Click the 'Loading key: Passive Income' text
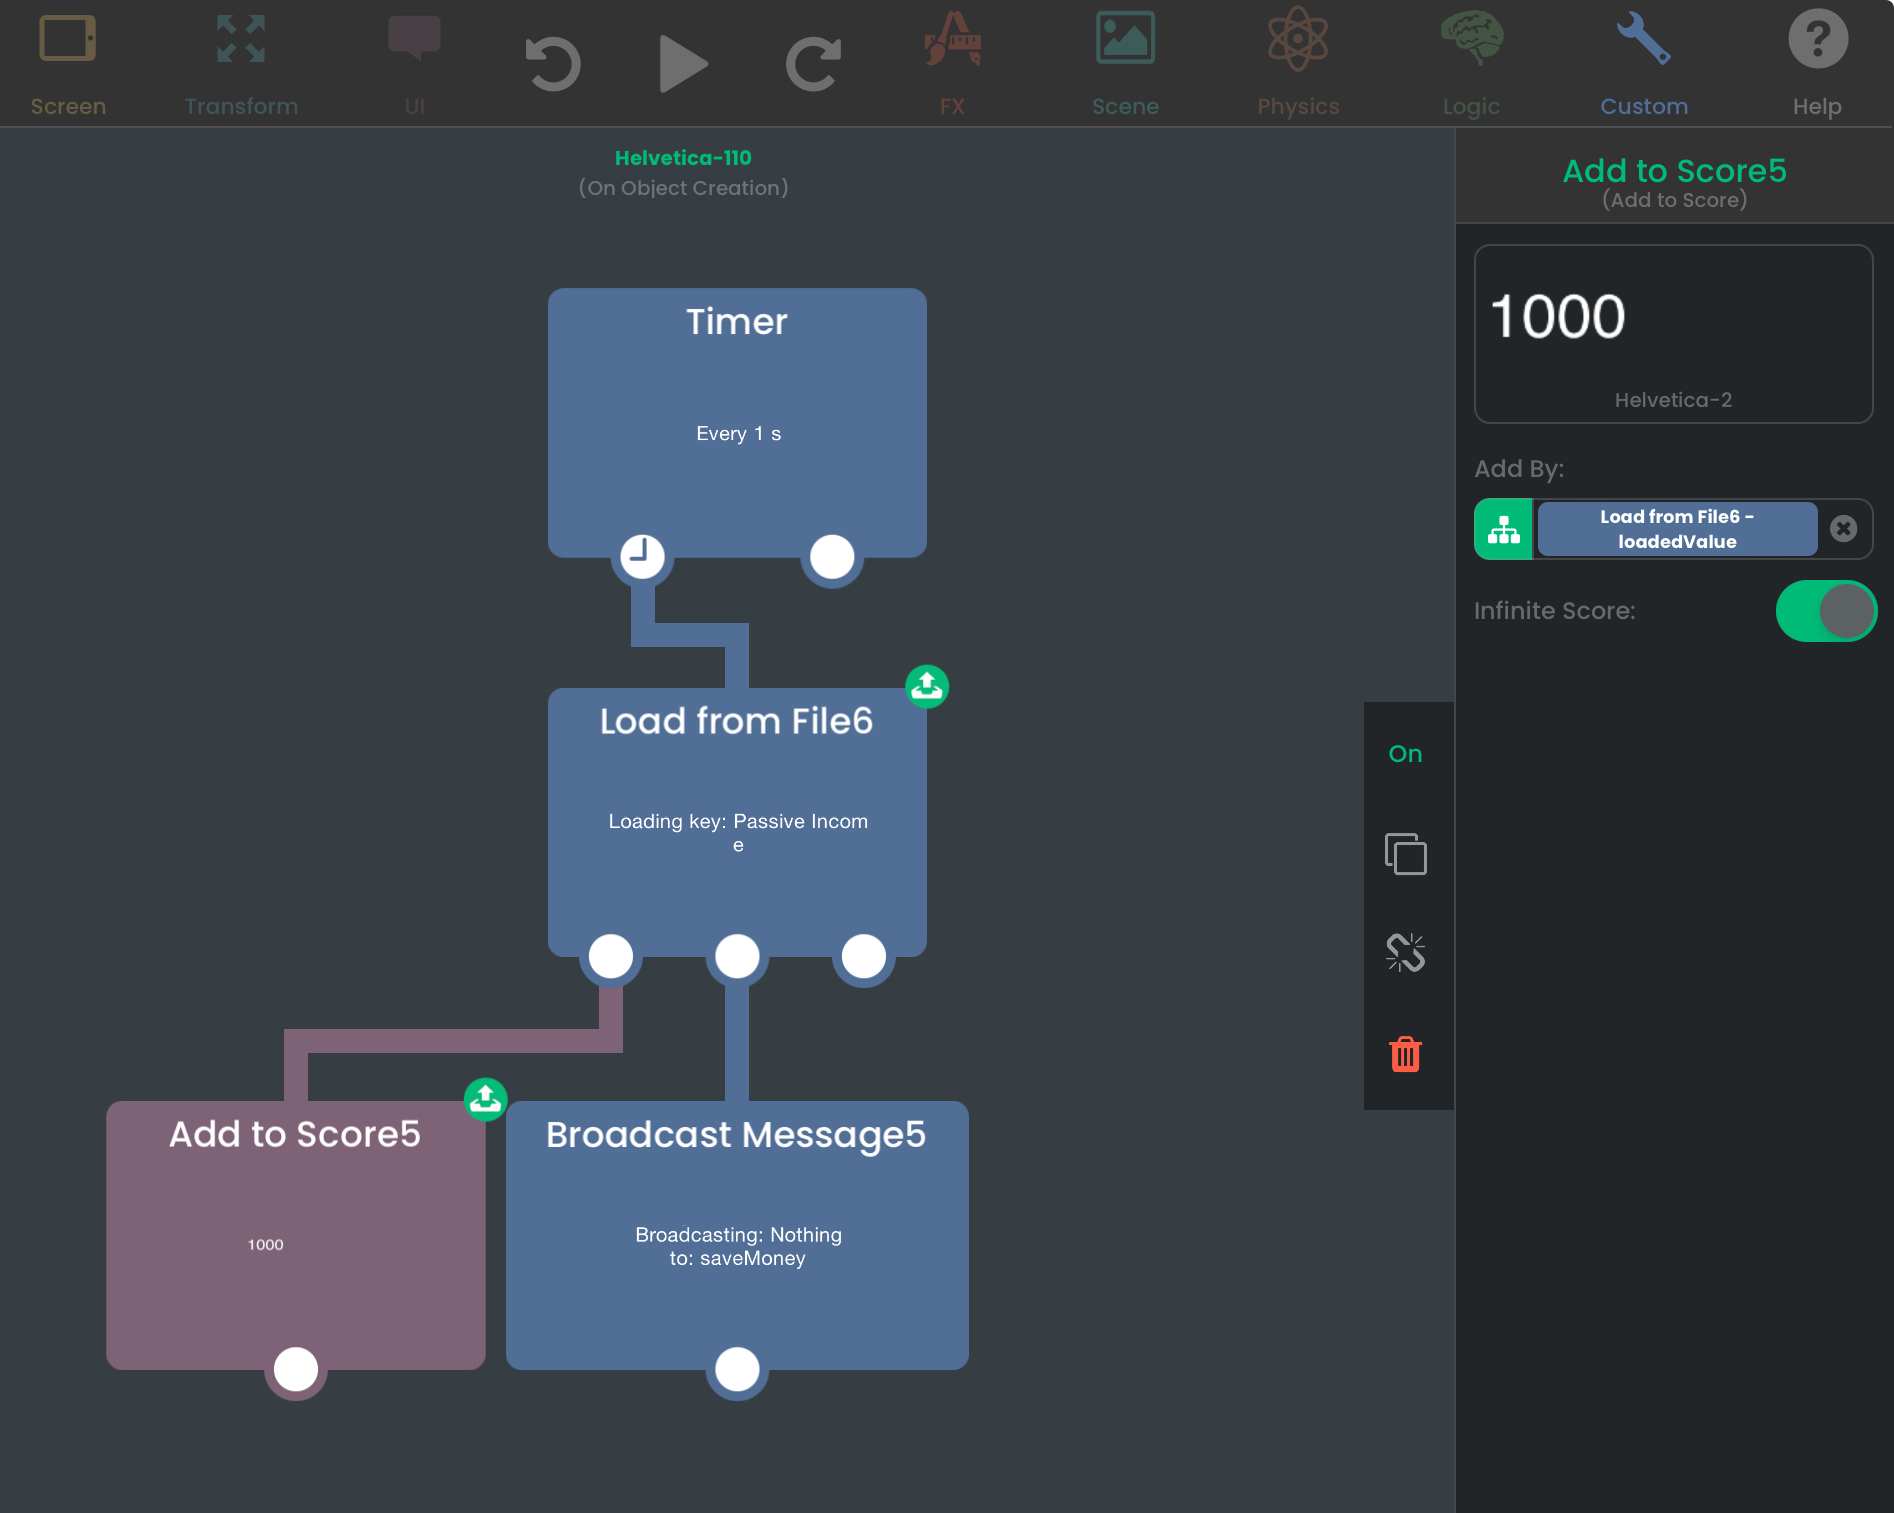 (x=738, y=832)
